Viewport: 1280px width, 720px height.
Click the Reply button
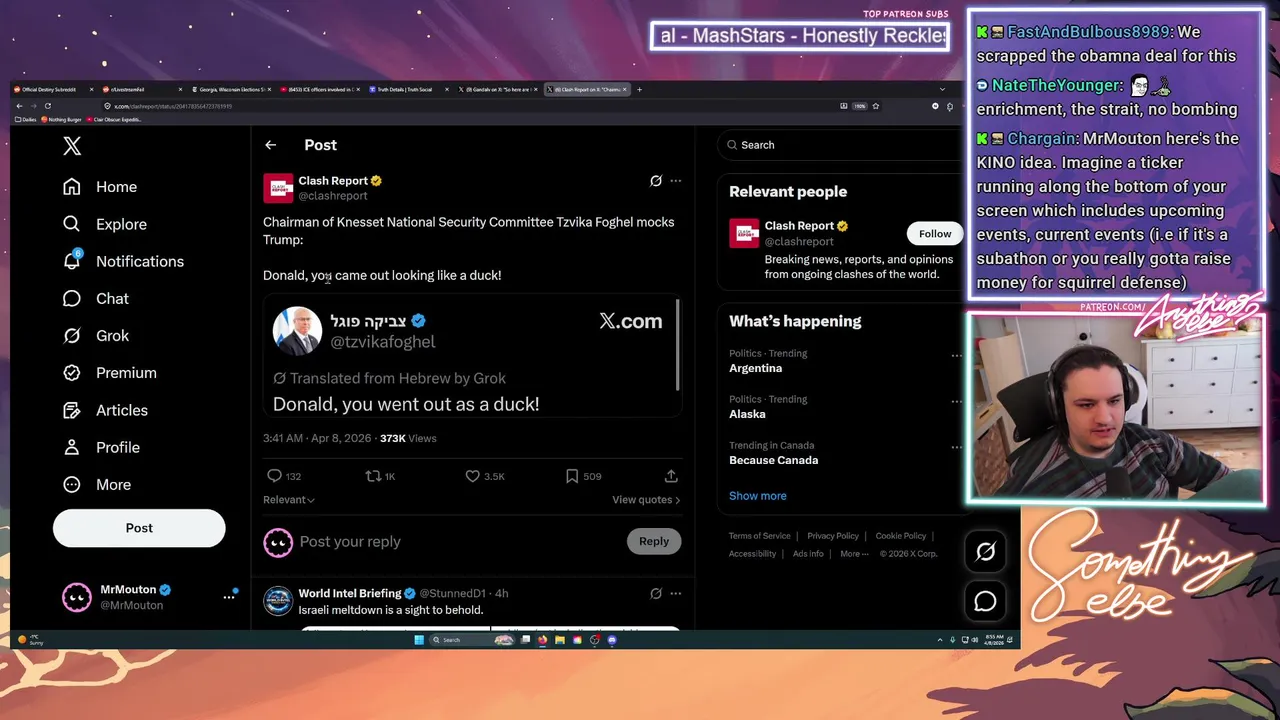654,541
